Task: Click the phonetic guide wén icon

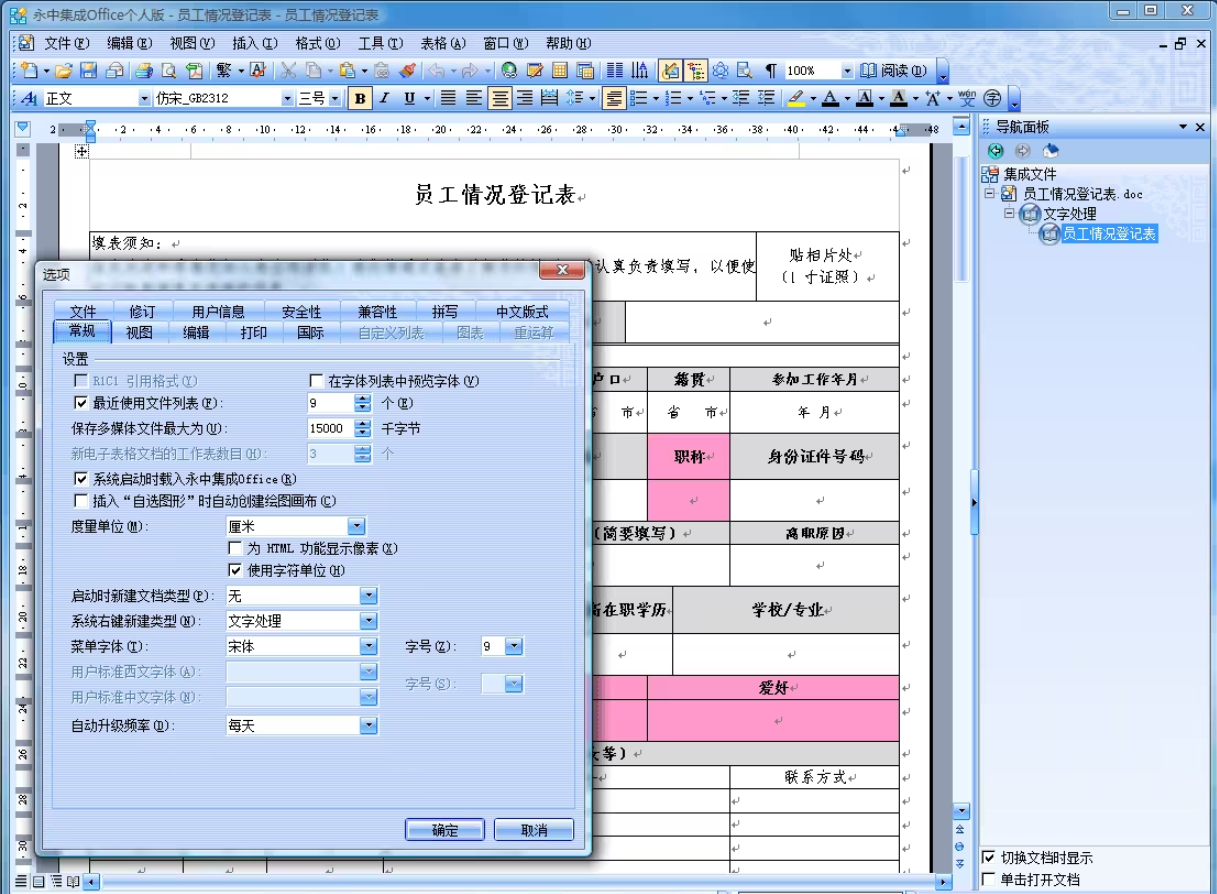Action: 967,98
